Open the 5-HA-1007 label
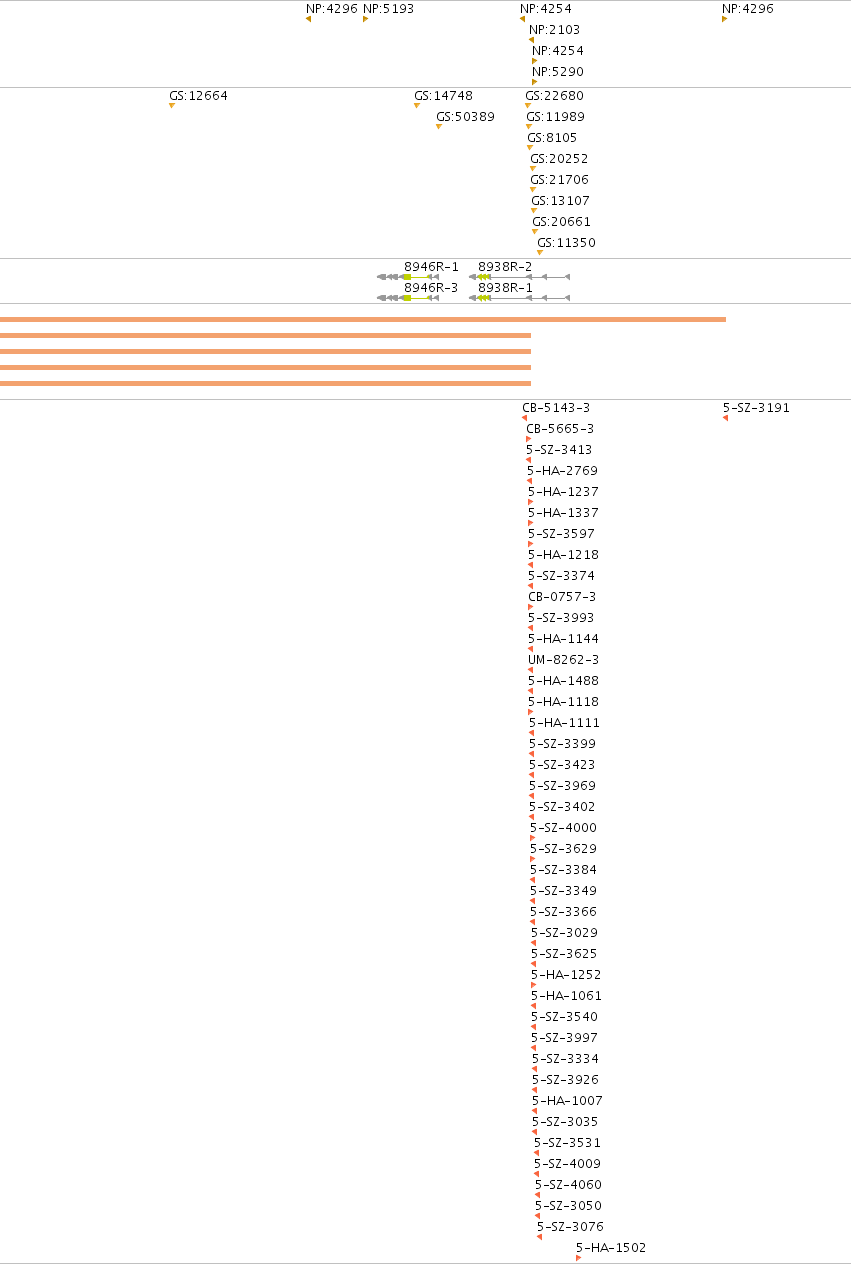Screen dimensions: 851x1264 point(567,1101)
